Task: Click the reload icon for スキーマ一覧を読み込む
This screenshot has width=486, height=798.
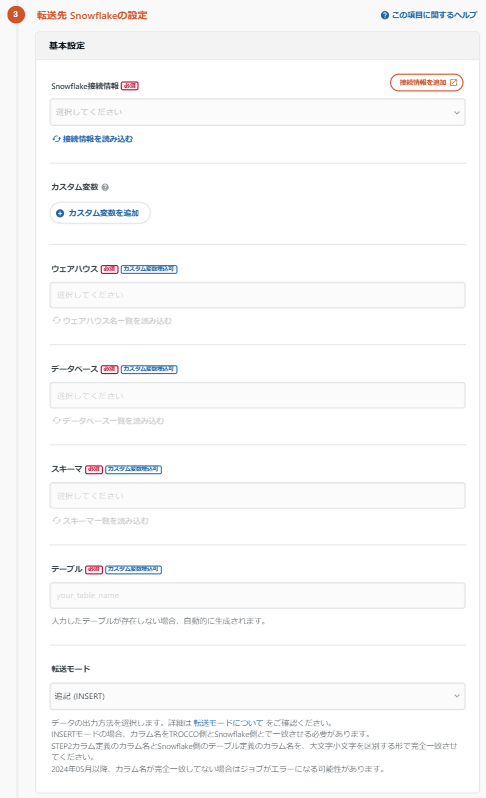Action: point(56,521)
